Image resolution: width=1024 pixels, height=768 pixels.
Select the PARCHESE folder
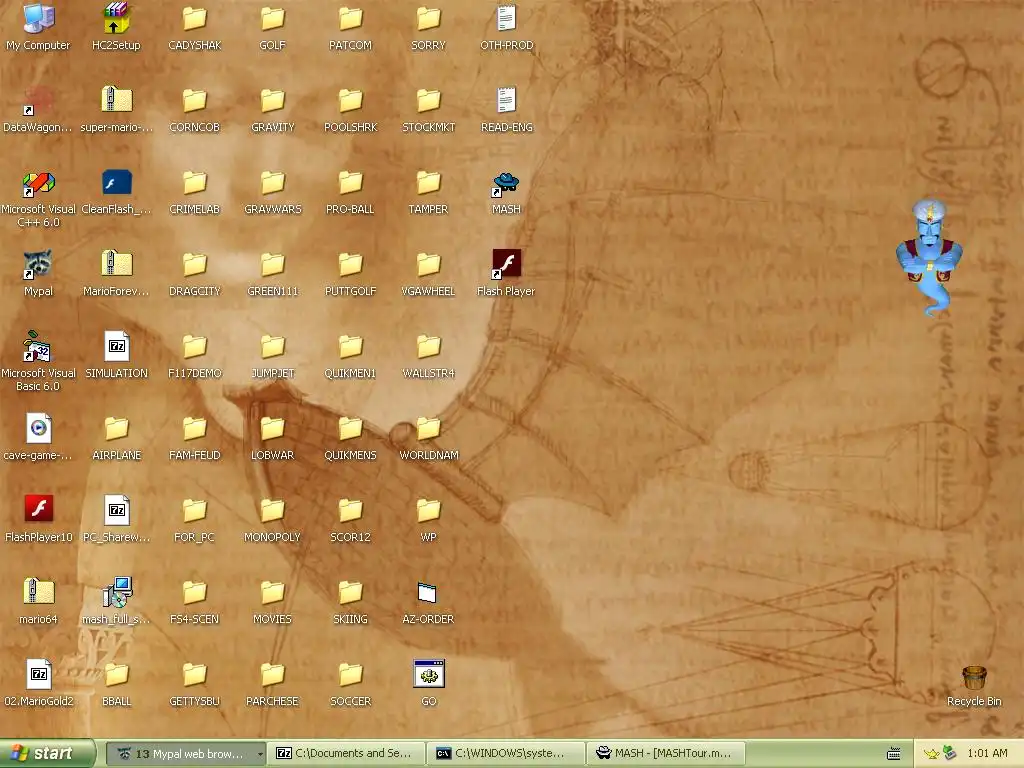[x=272, y=674]
